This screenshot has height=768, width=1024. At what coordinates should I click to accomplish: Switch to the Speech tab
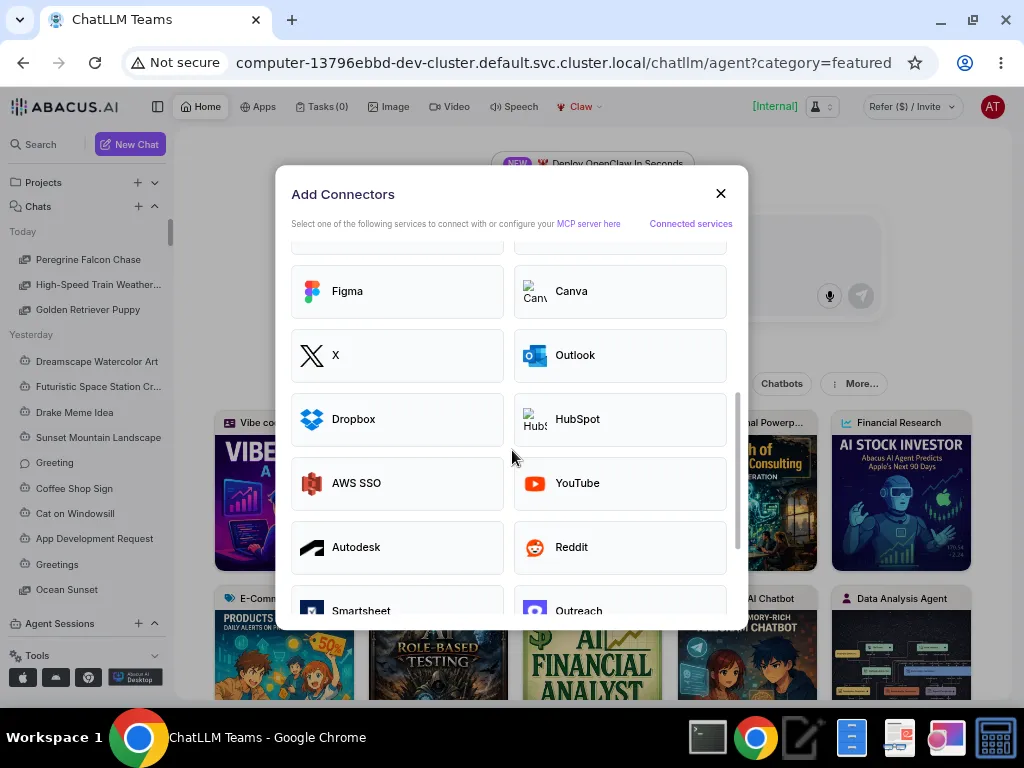click(514, 106)
